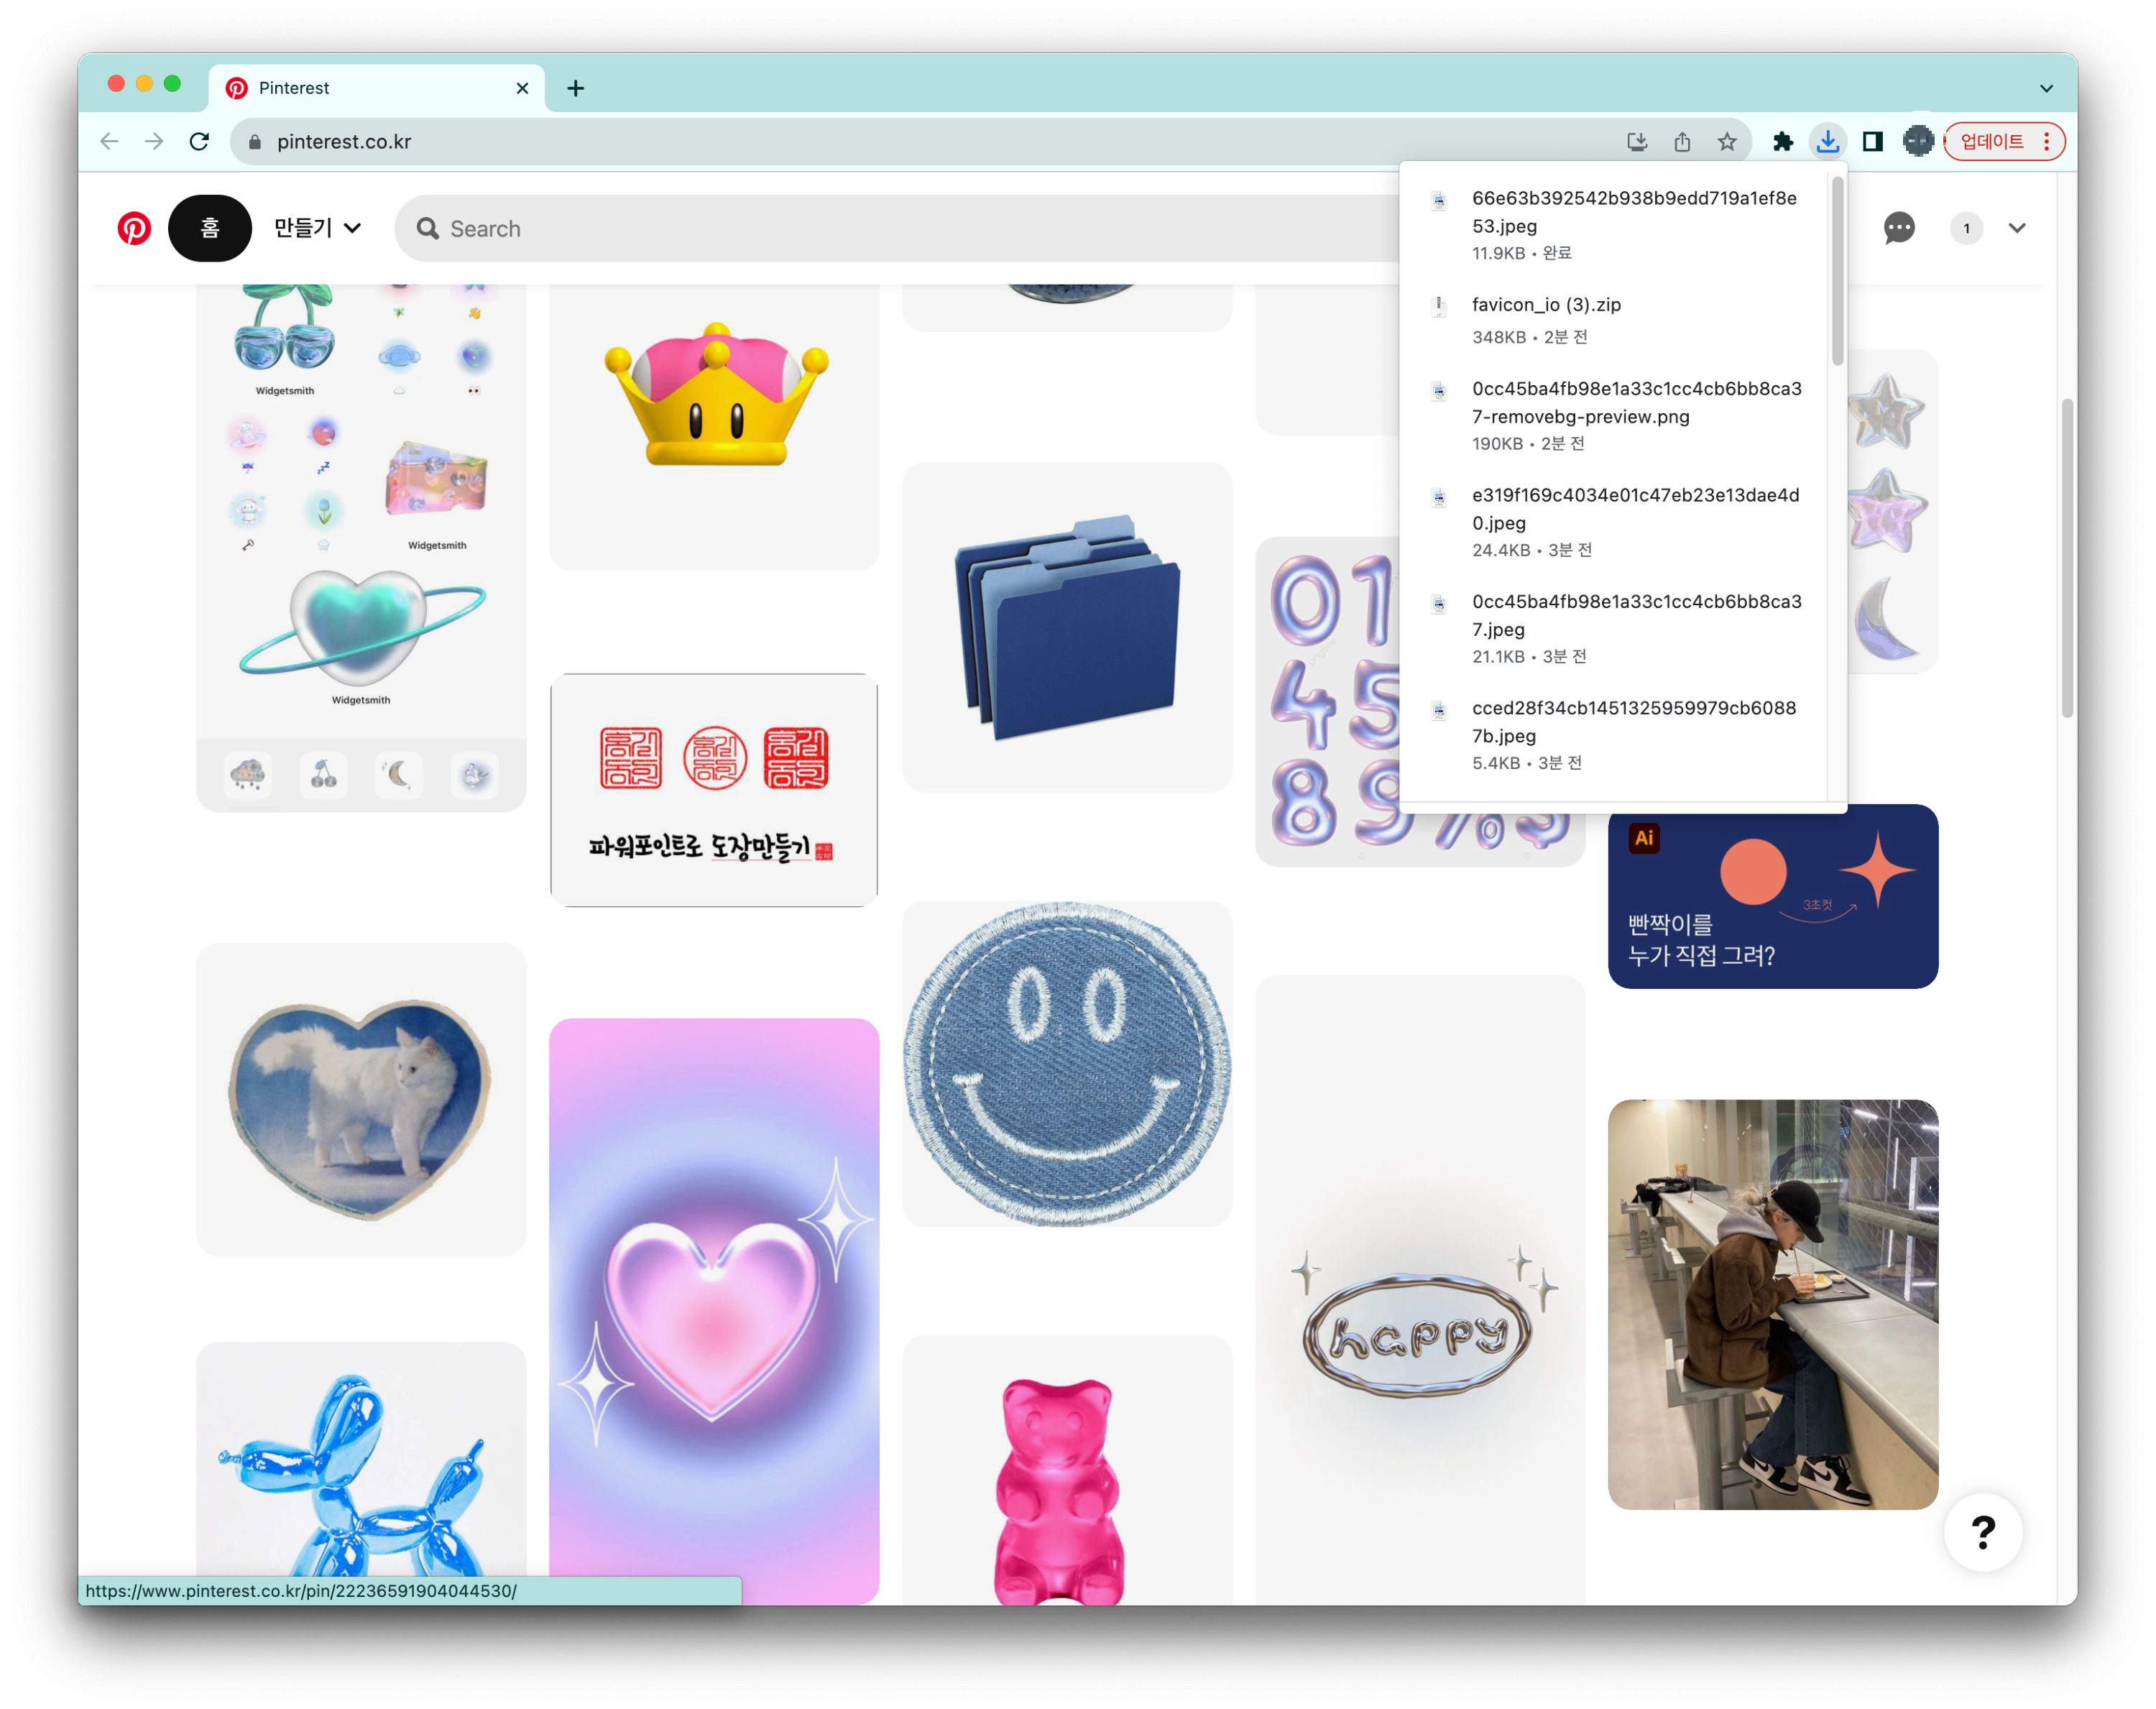2156x1709 pixels.
Task: Click the downloads popup scrollbar
Action: click(x=1837, y=272)
